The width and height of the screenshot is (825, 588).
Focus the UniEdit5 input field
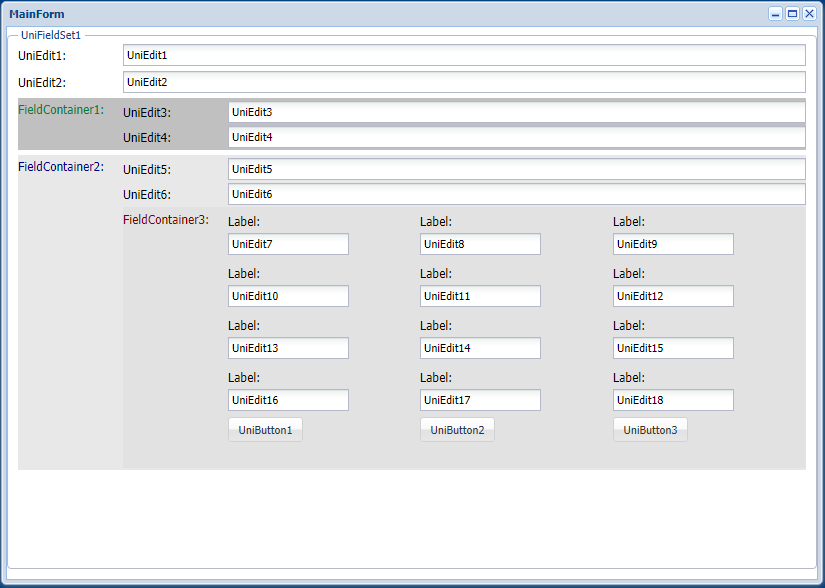516,169
